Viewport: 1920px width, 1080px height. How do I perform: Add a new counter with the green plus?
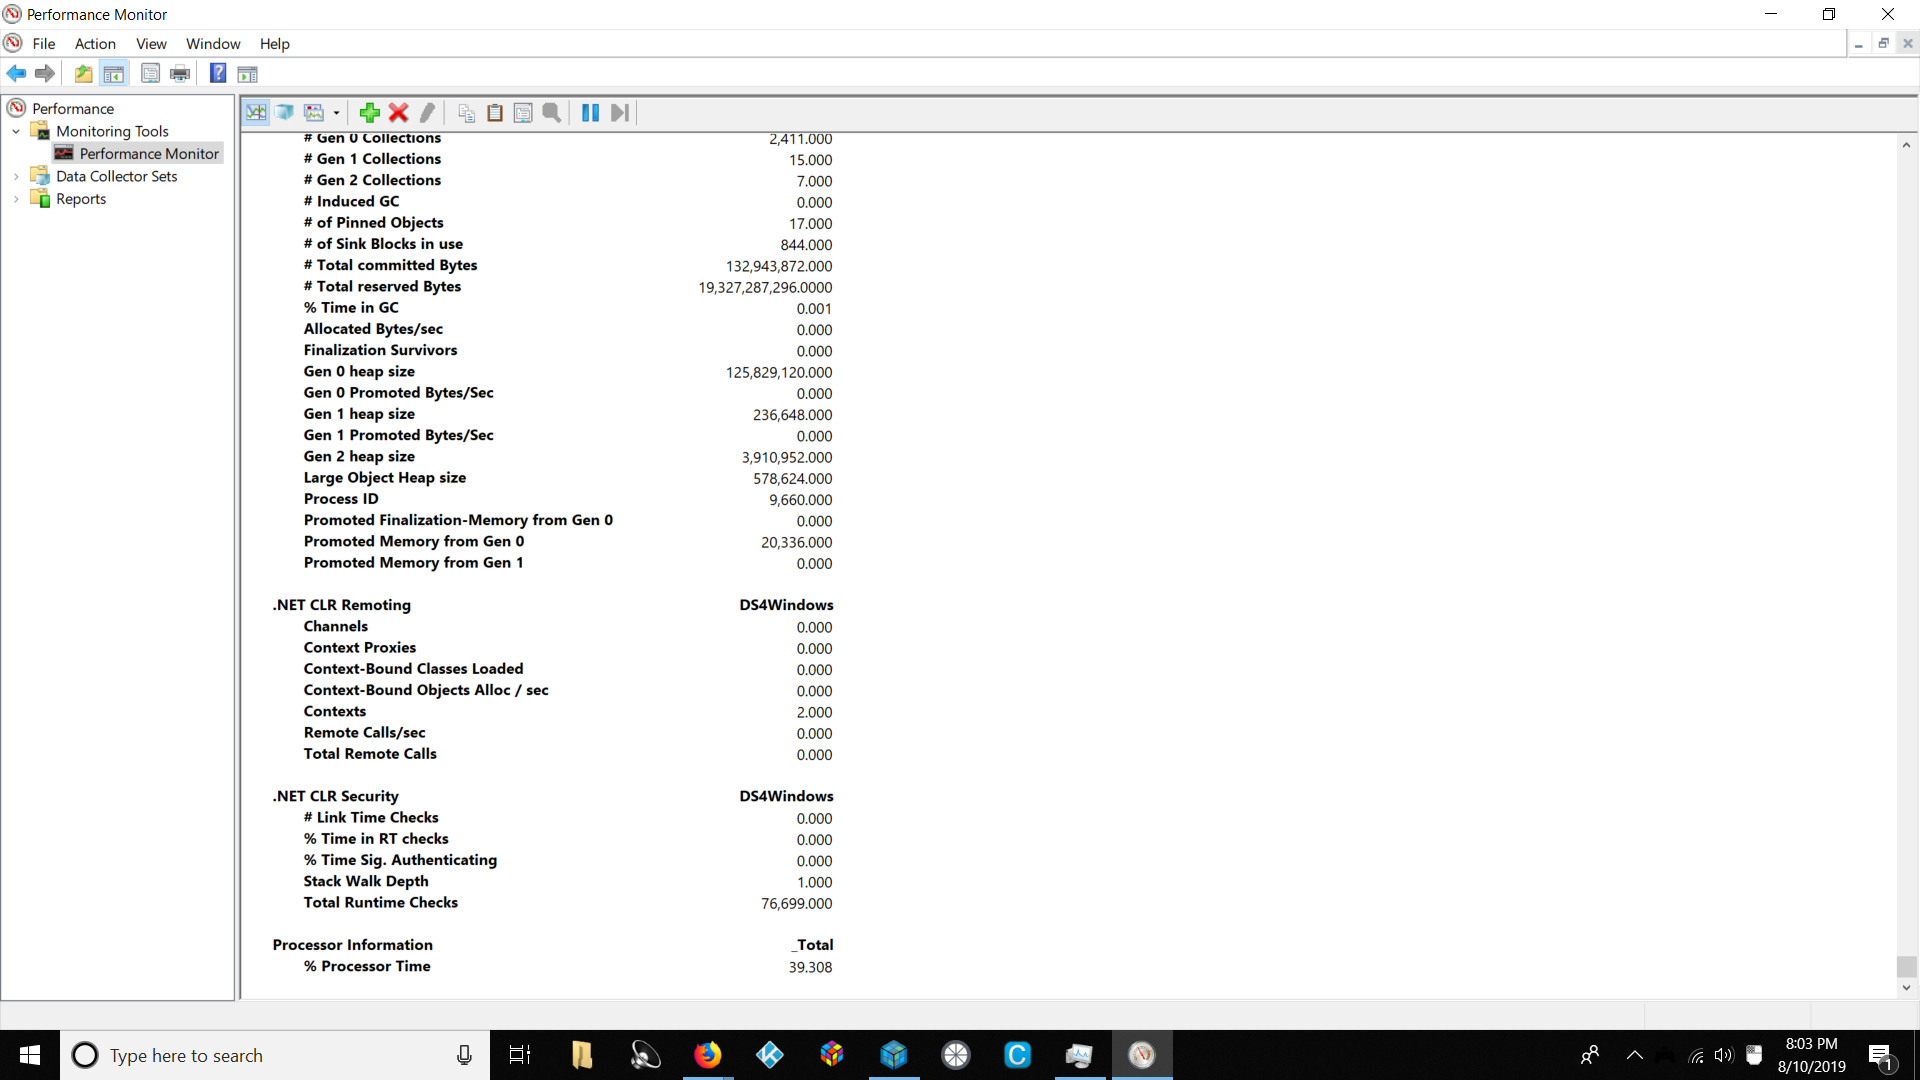[369, 112]
